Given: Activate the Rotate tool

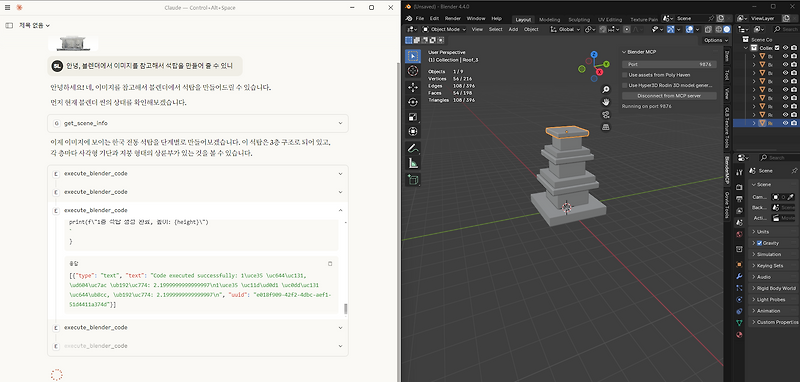Looking at the screenshot, I should pyautogui.click(x=413, y=102).
